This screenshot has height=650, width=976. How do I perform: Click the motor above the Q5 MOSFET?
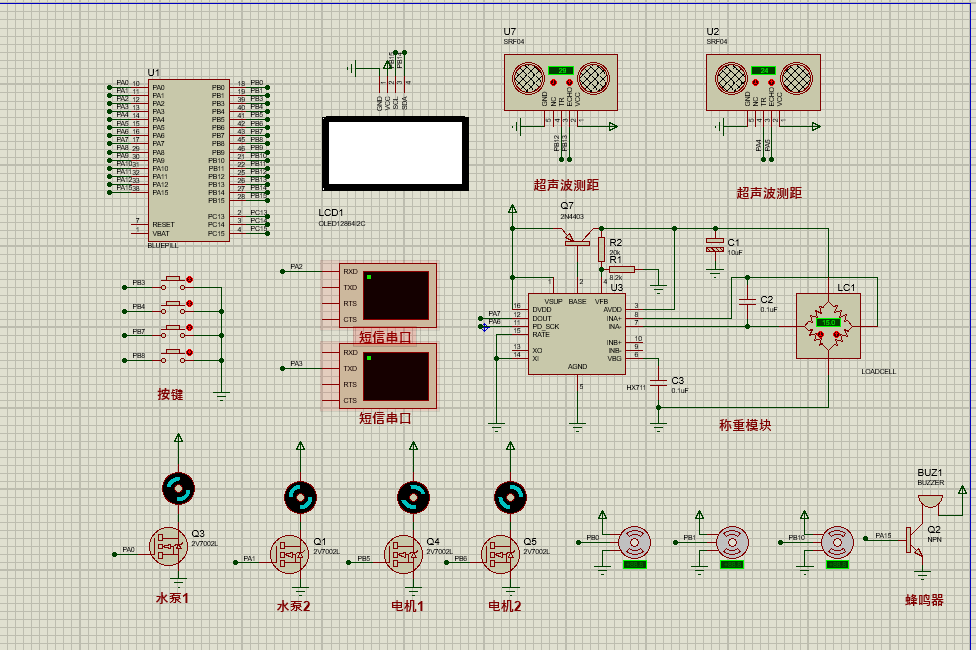click(510, 497)
